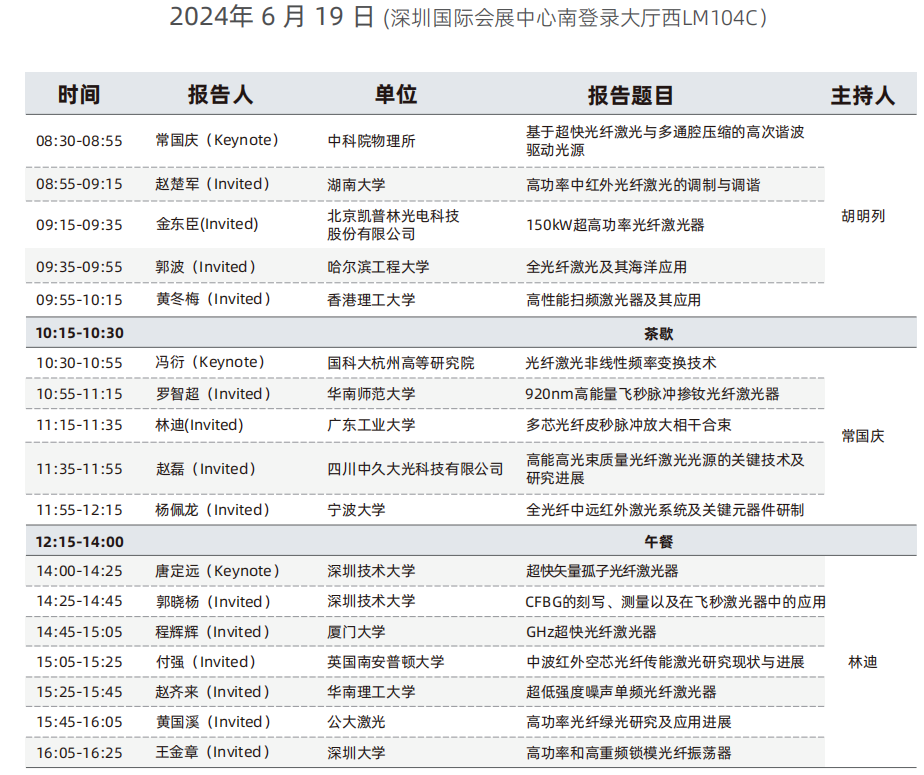Select title 超低强度噪声单频光纤激光器
The height and width of the screenshot is (775, 924).
tap(621, 692)
